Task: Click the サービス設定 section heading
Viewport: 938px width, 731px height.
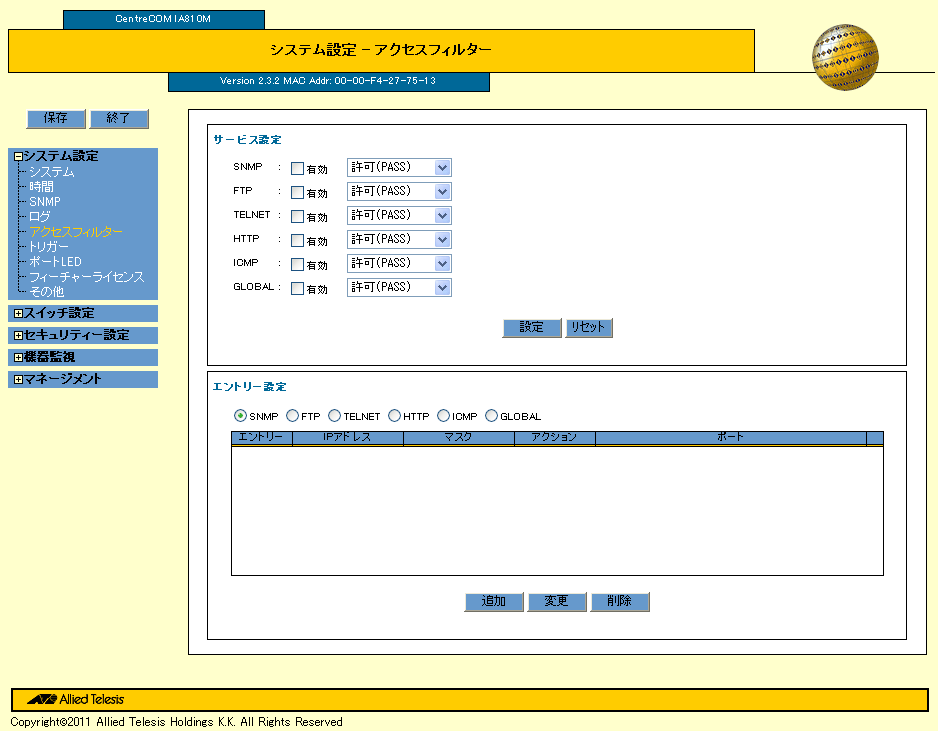Action: point(247,140)
